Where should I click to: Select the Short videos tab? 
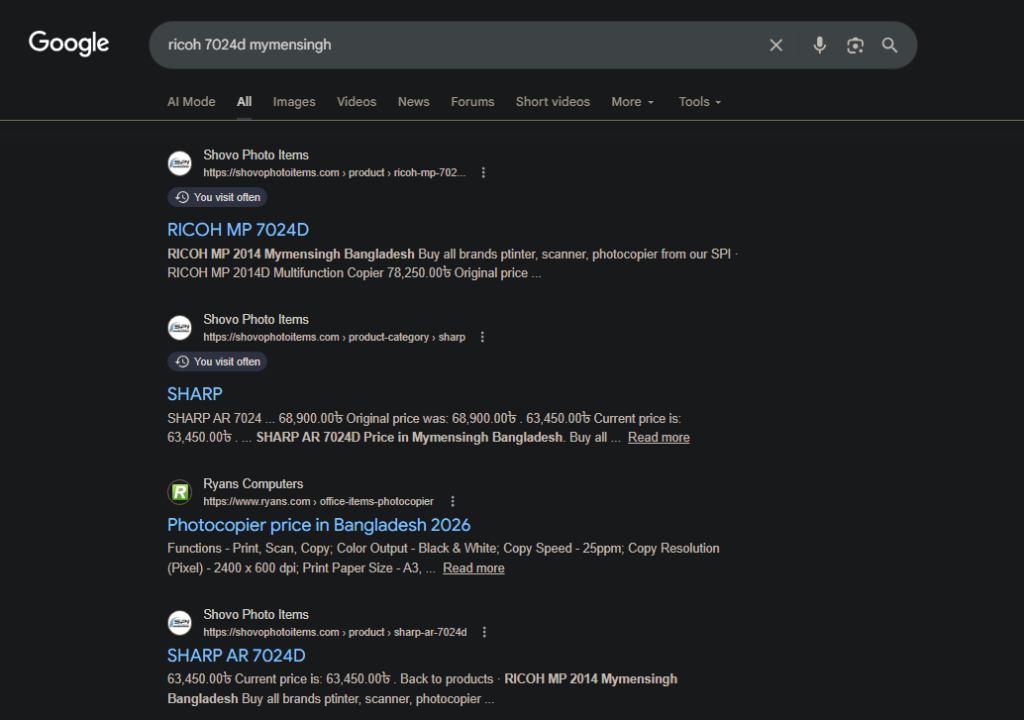tap(552, 102)
